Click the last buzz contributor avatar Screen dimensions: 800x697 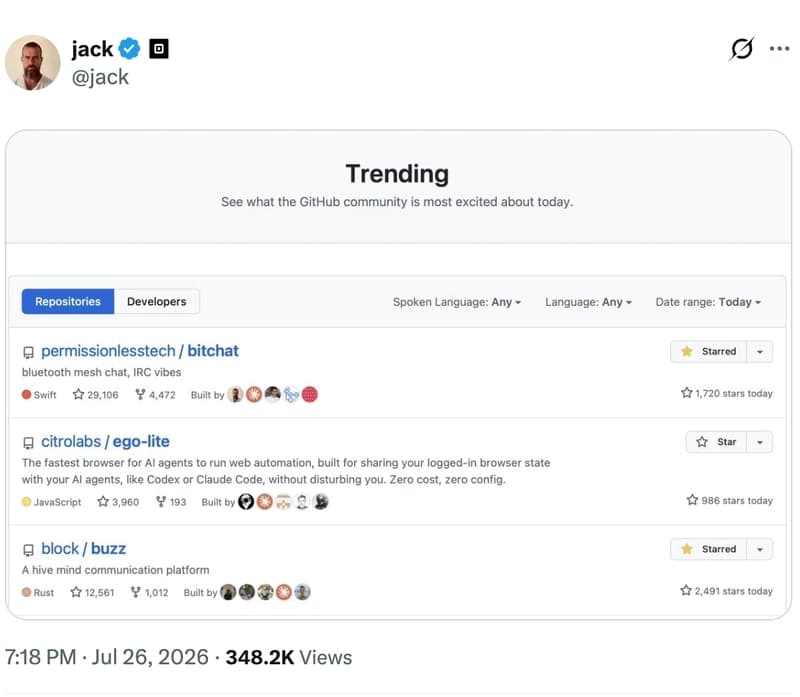pos(303,592)
